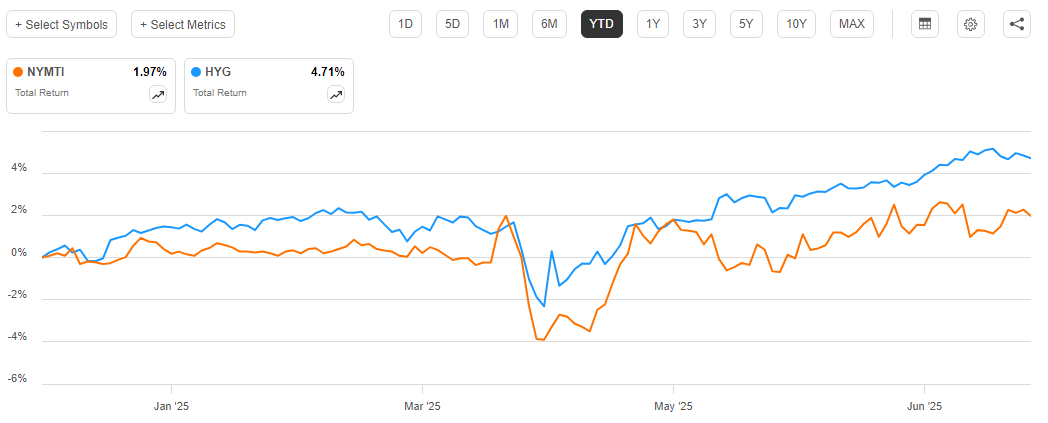The image size is (1048, 423).
Task: Click the share chart icon
Action: (1016, 24)
